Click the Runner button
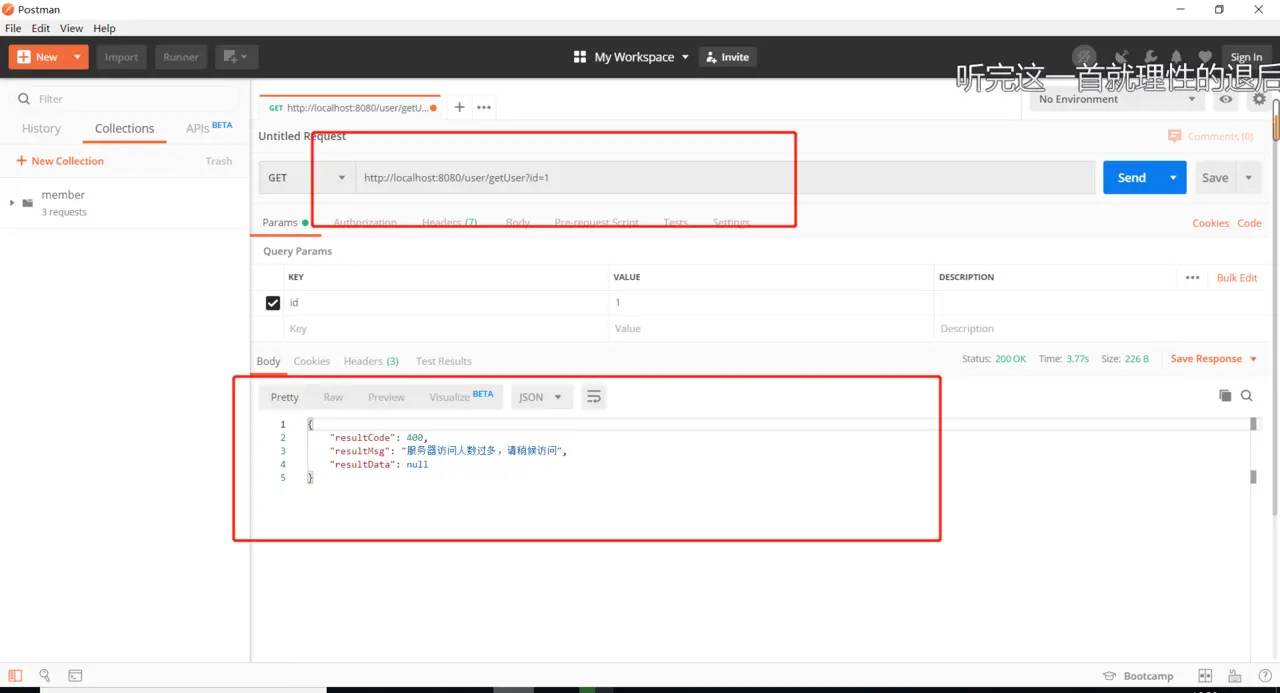The height and width of the screenshot is (693, 1280). pos(181,57)
